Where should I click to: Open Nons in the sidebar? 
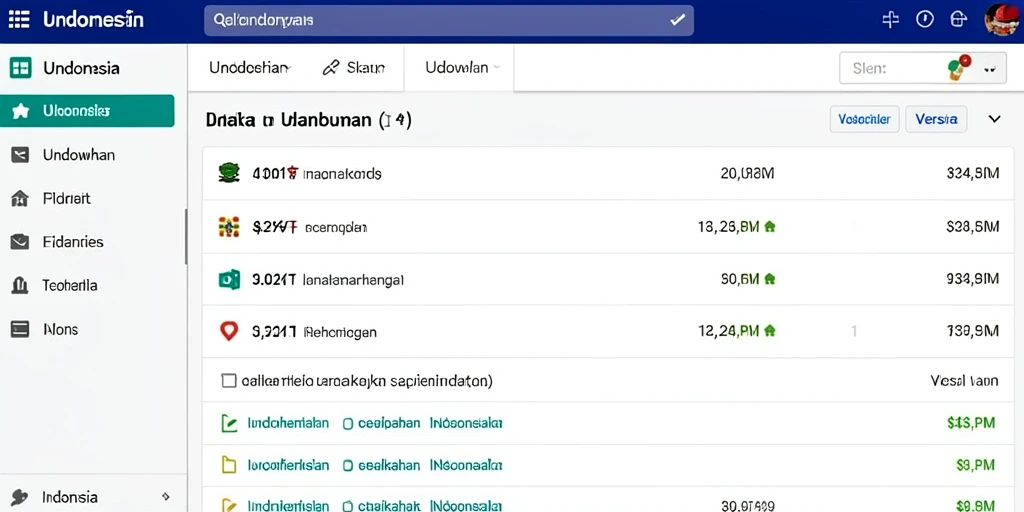(61, 329)
